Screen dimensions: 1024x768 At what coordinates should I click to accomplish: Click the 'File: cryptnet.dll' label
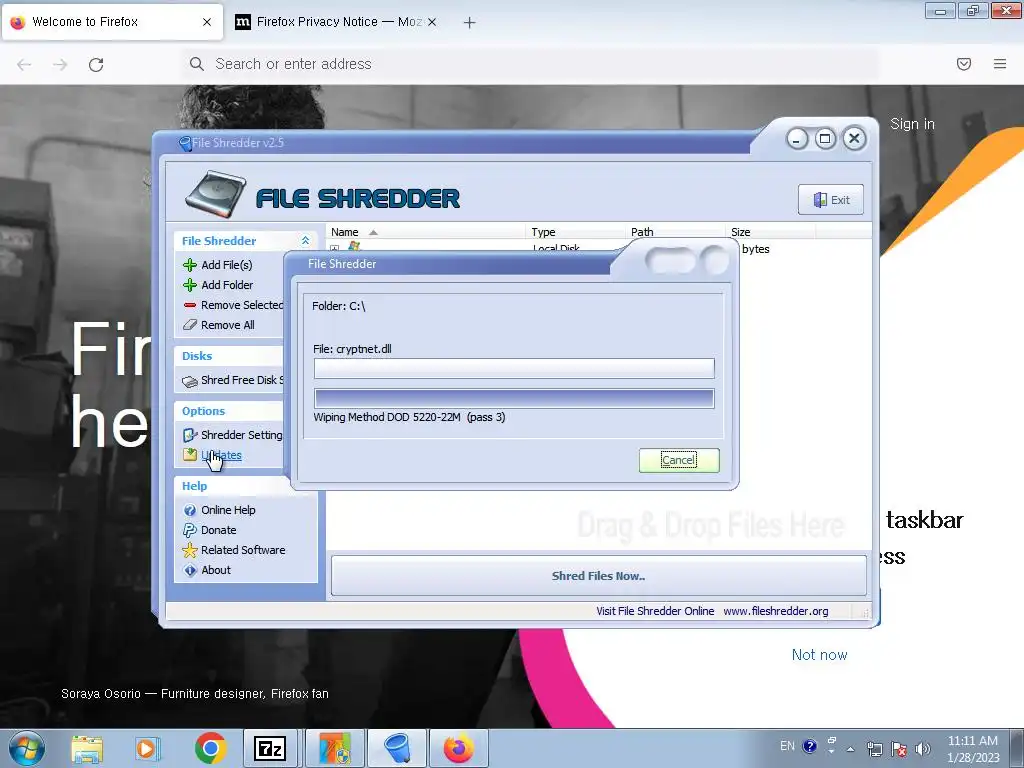pyautogui.click(x=352, y=349)
